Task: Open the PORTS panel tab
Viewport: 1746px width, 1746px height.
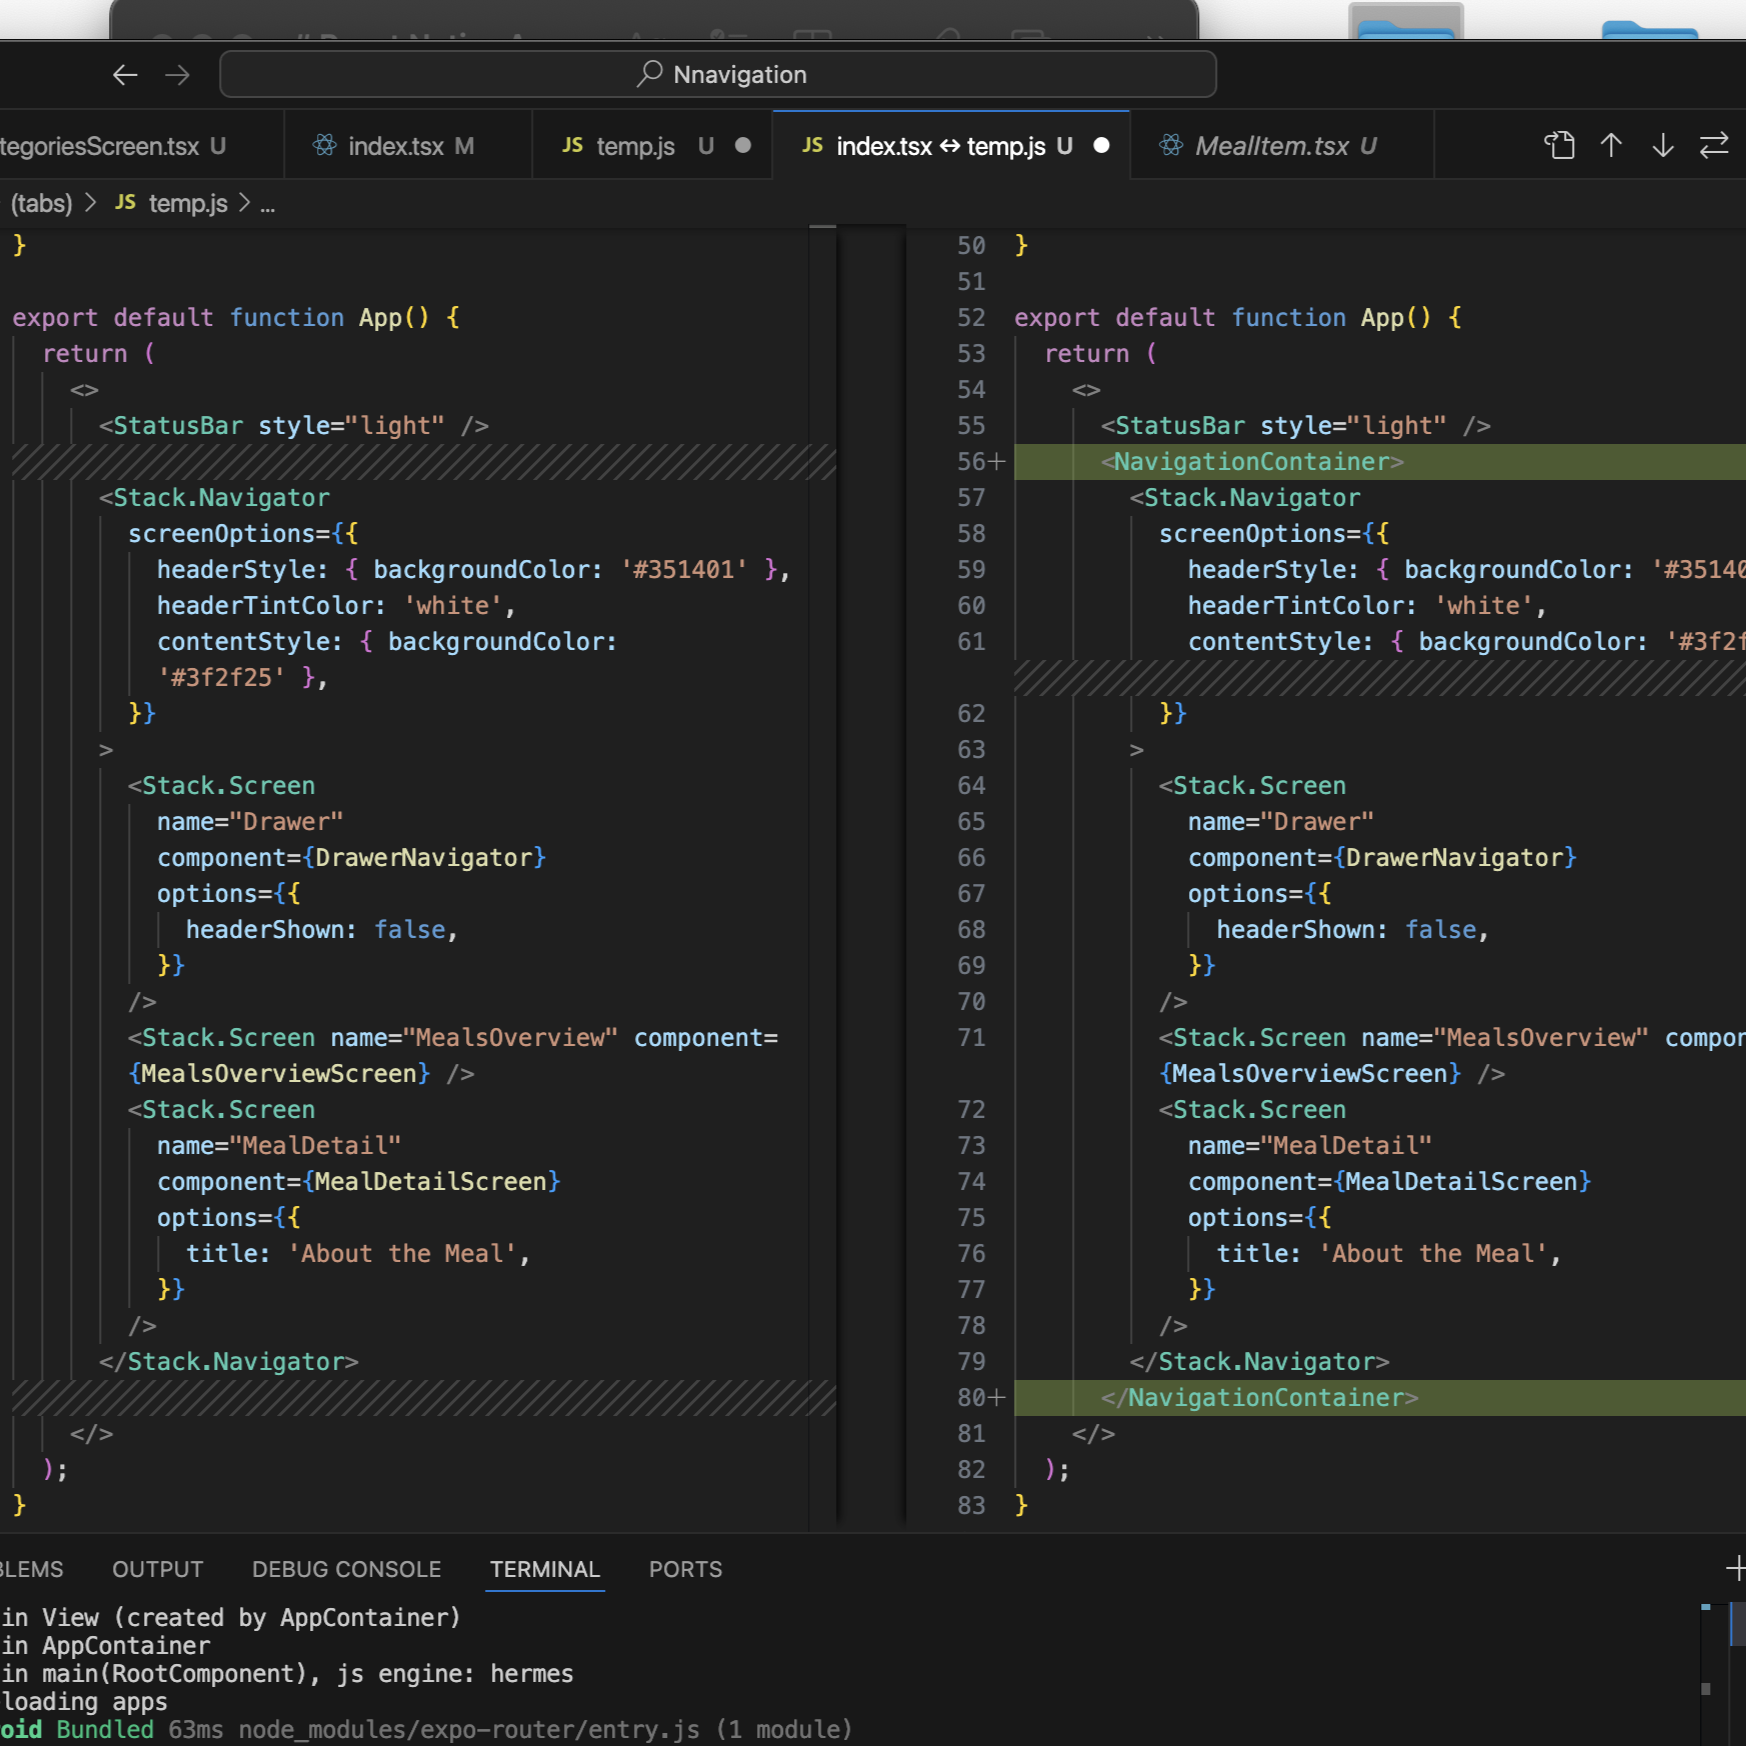Action: click(x=685, y=1569)
